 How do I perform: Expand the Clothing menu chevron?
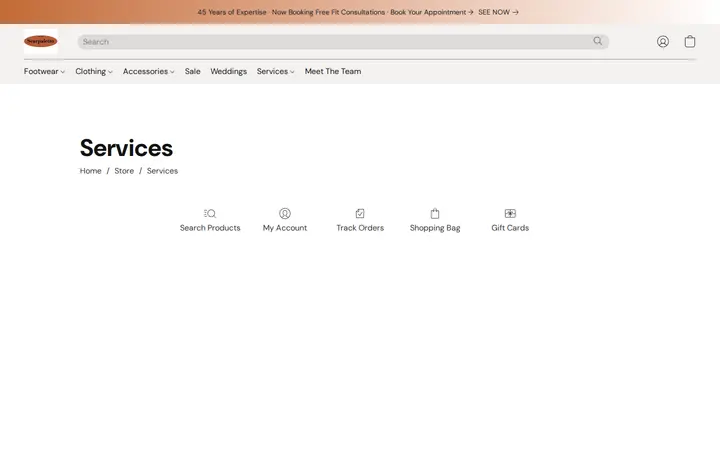click(x=110, y=72)
